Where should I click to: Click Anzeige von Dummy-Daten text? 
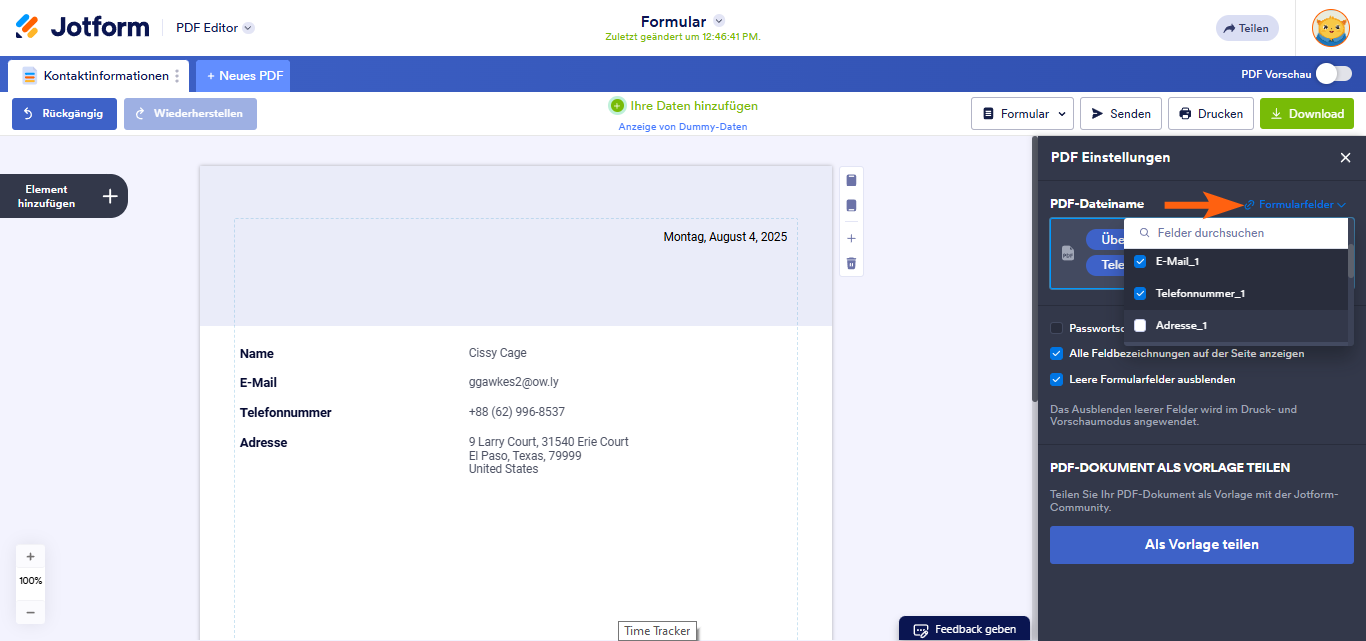683,127
